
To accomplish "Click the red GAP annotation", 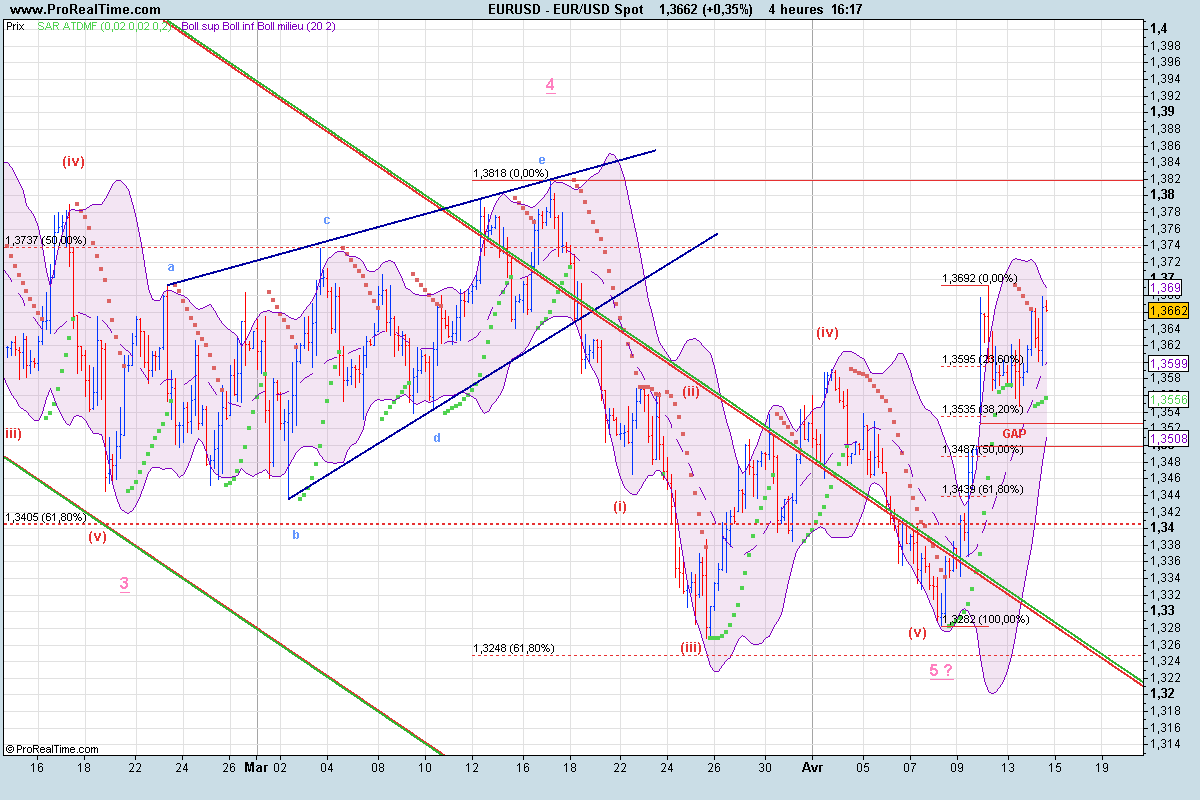I will pos(1014,434).
